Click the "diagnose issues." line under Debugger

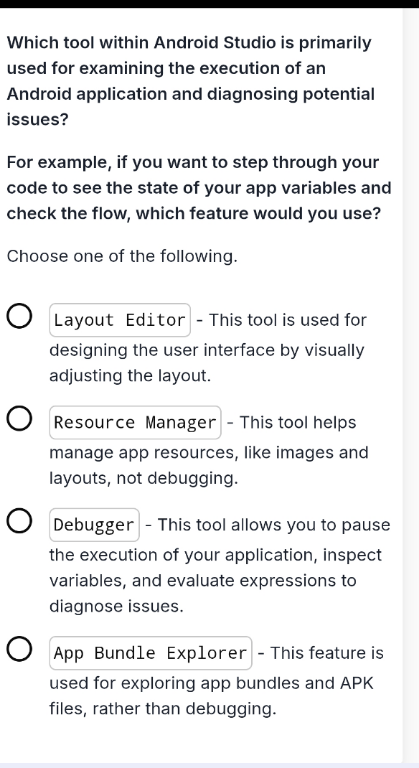point(117,607)
